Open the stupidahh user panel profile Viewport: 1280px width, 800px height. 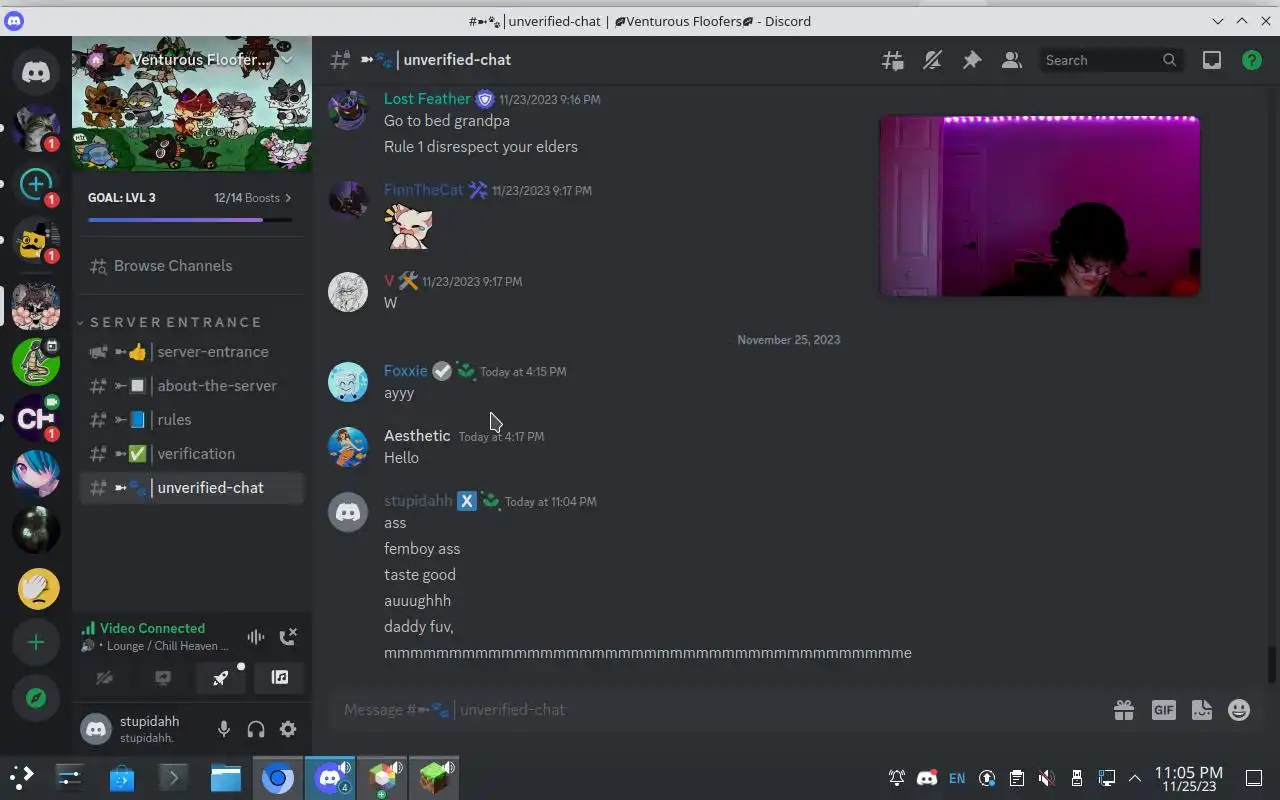pos(140,729)
